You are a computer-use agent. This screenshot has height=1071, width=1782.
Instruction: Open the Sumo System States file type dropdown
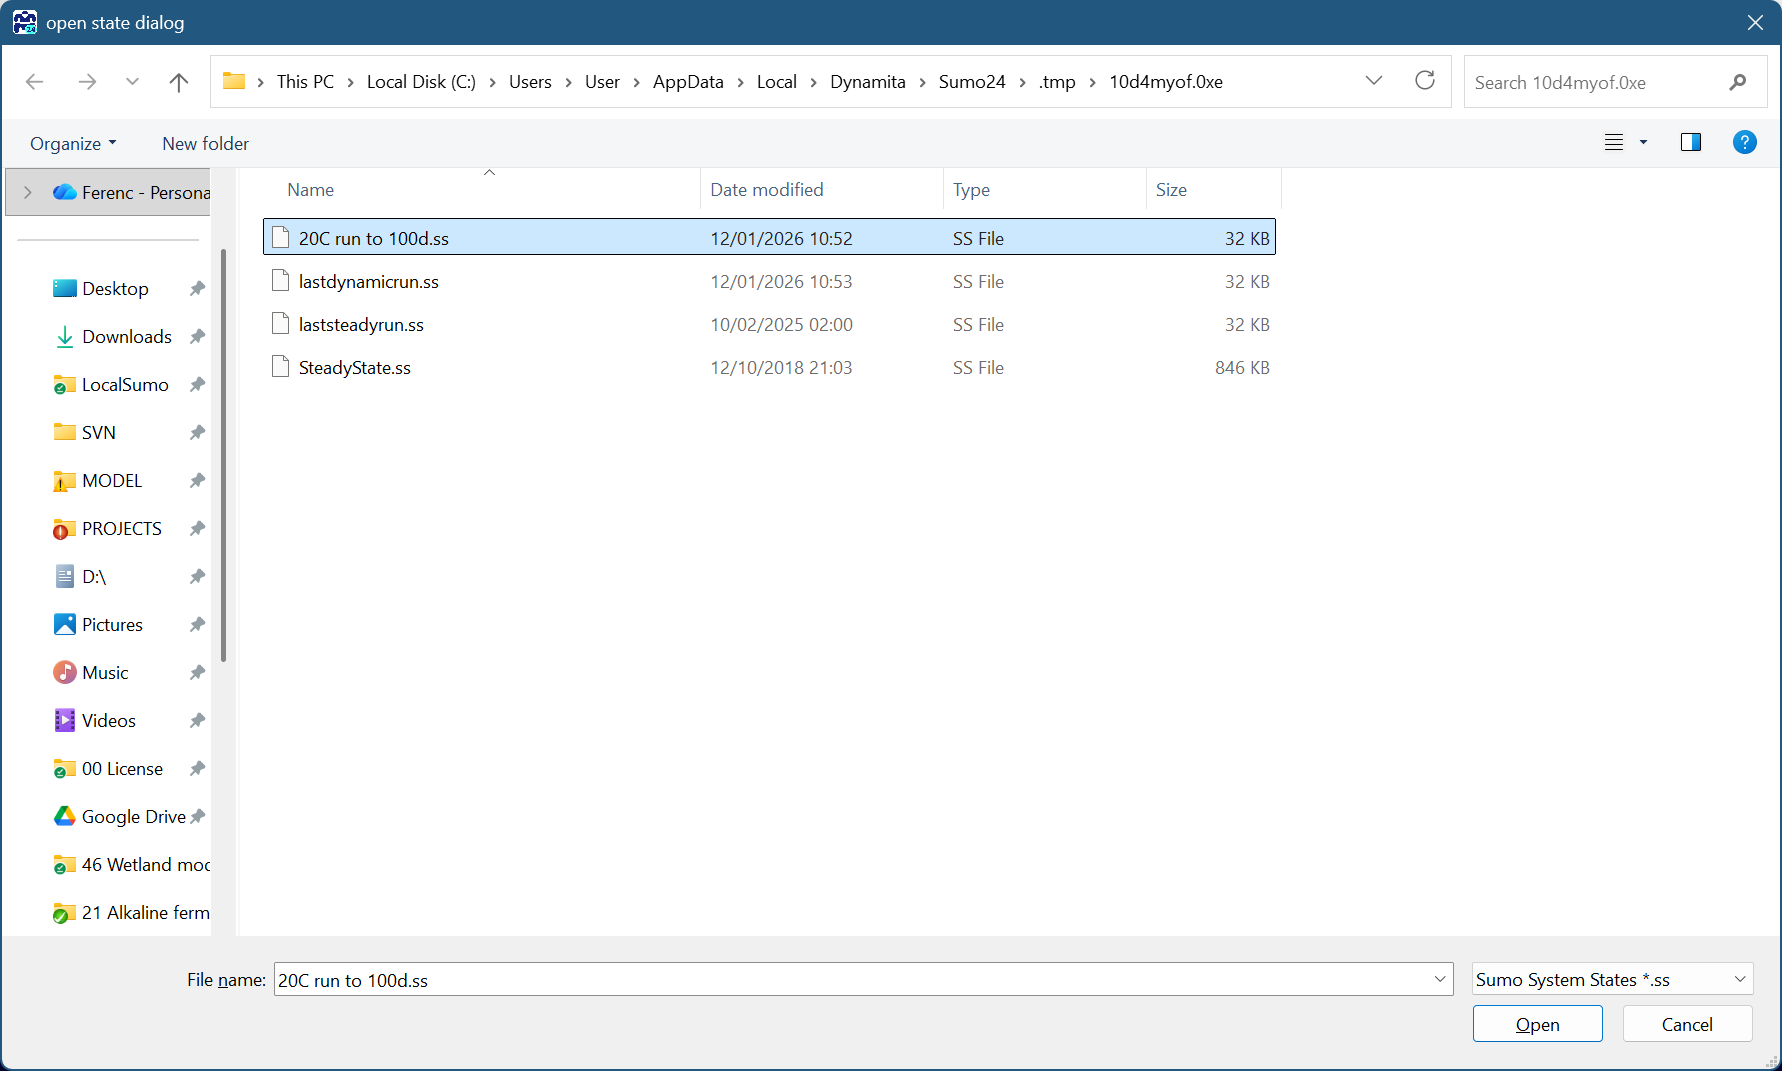pyautogui.click(x=1612, y=980)
